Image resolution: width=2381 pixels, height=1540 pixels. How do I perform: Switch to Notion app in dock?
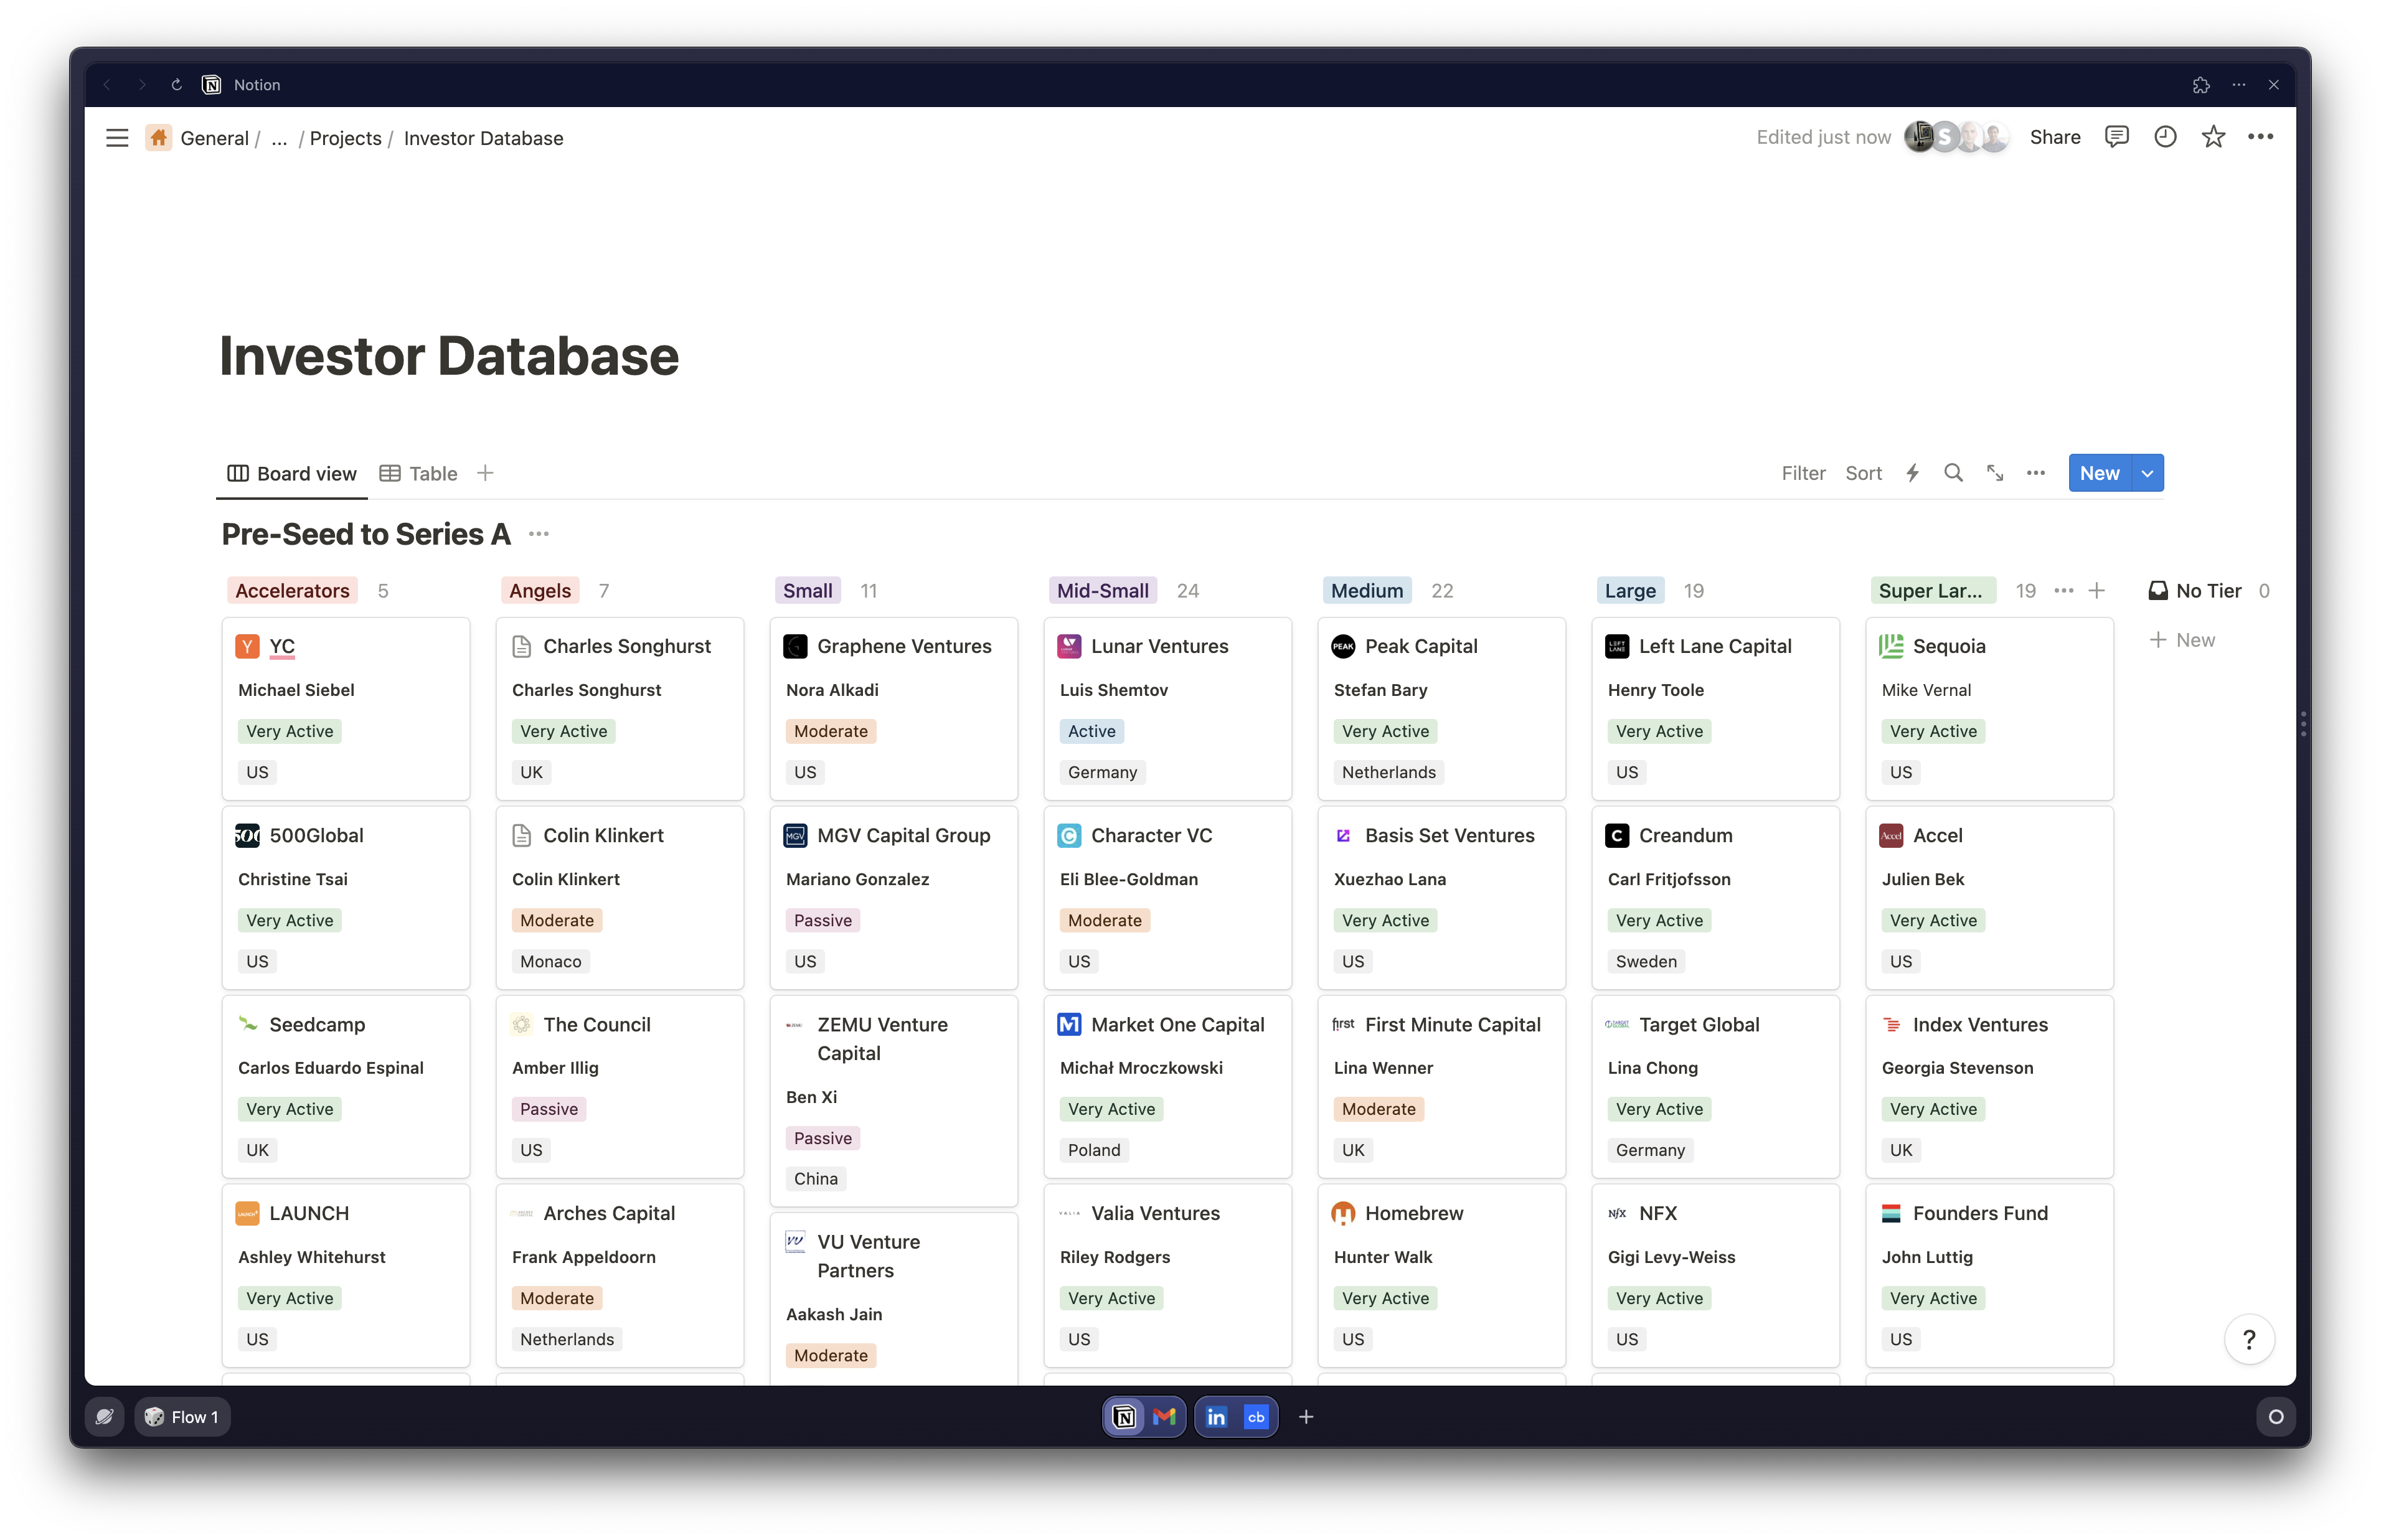pyautogui.click(x=1124, y=1417)
